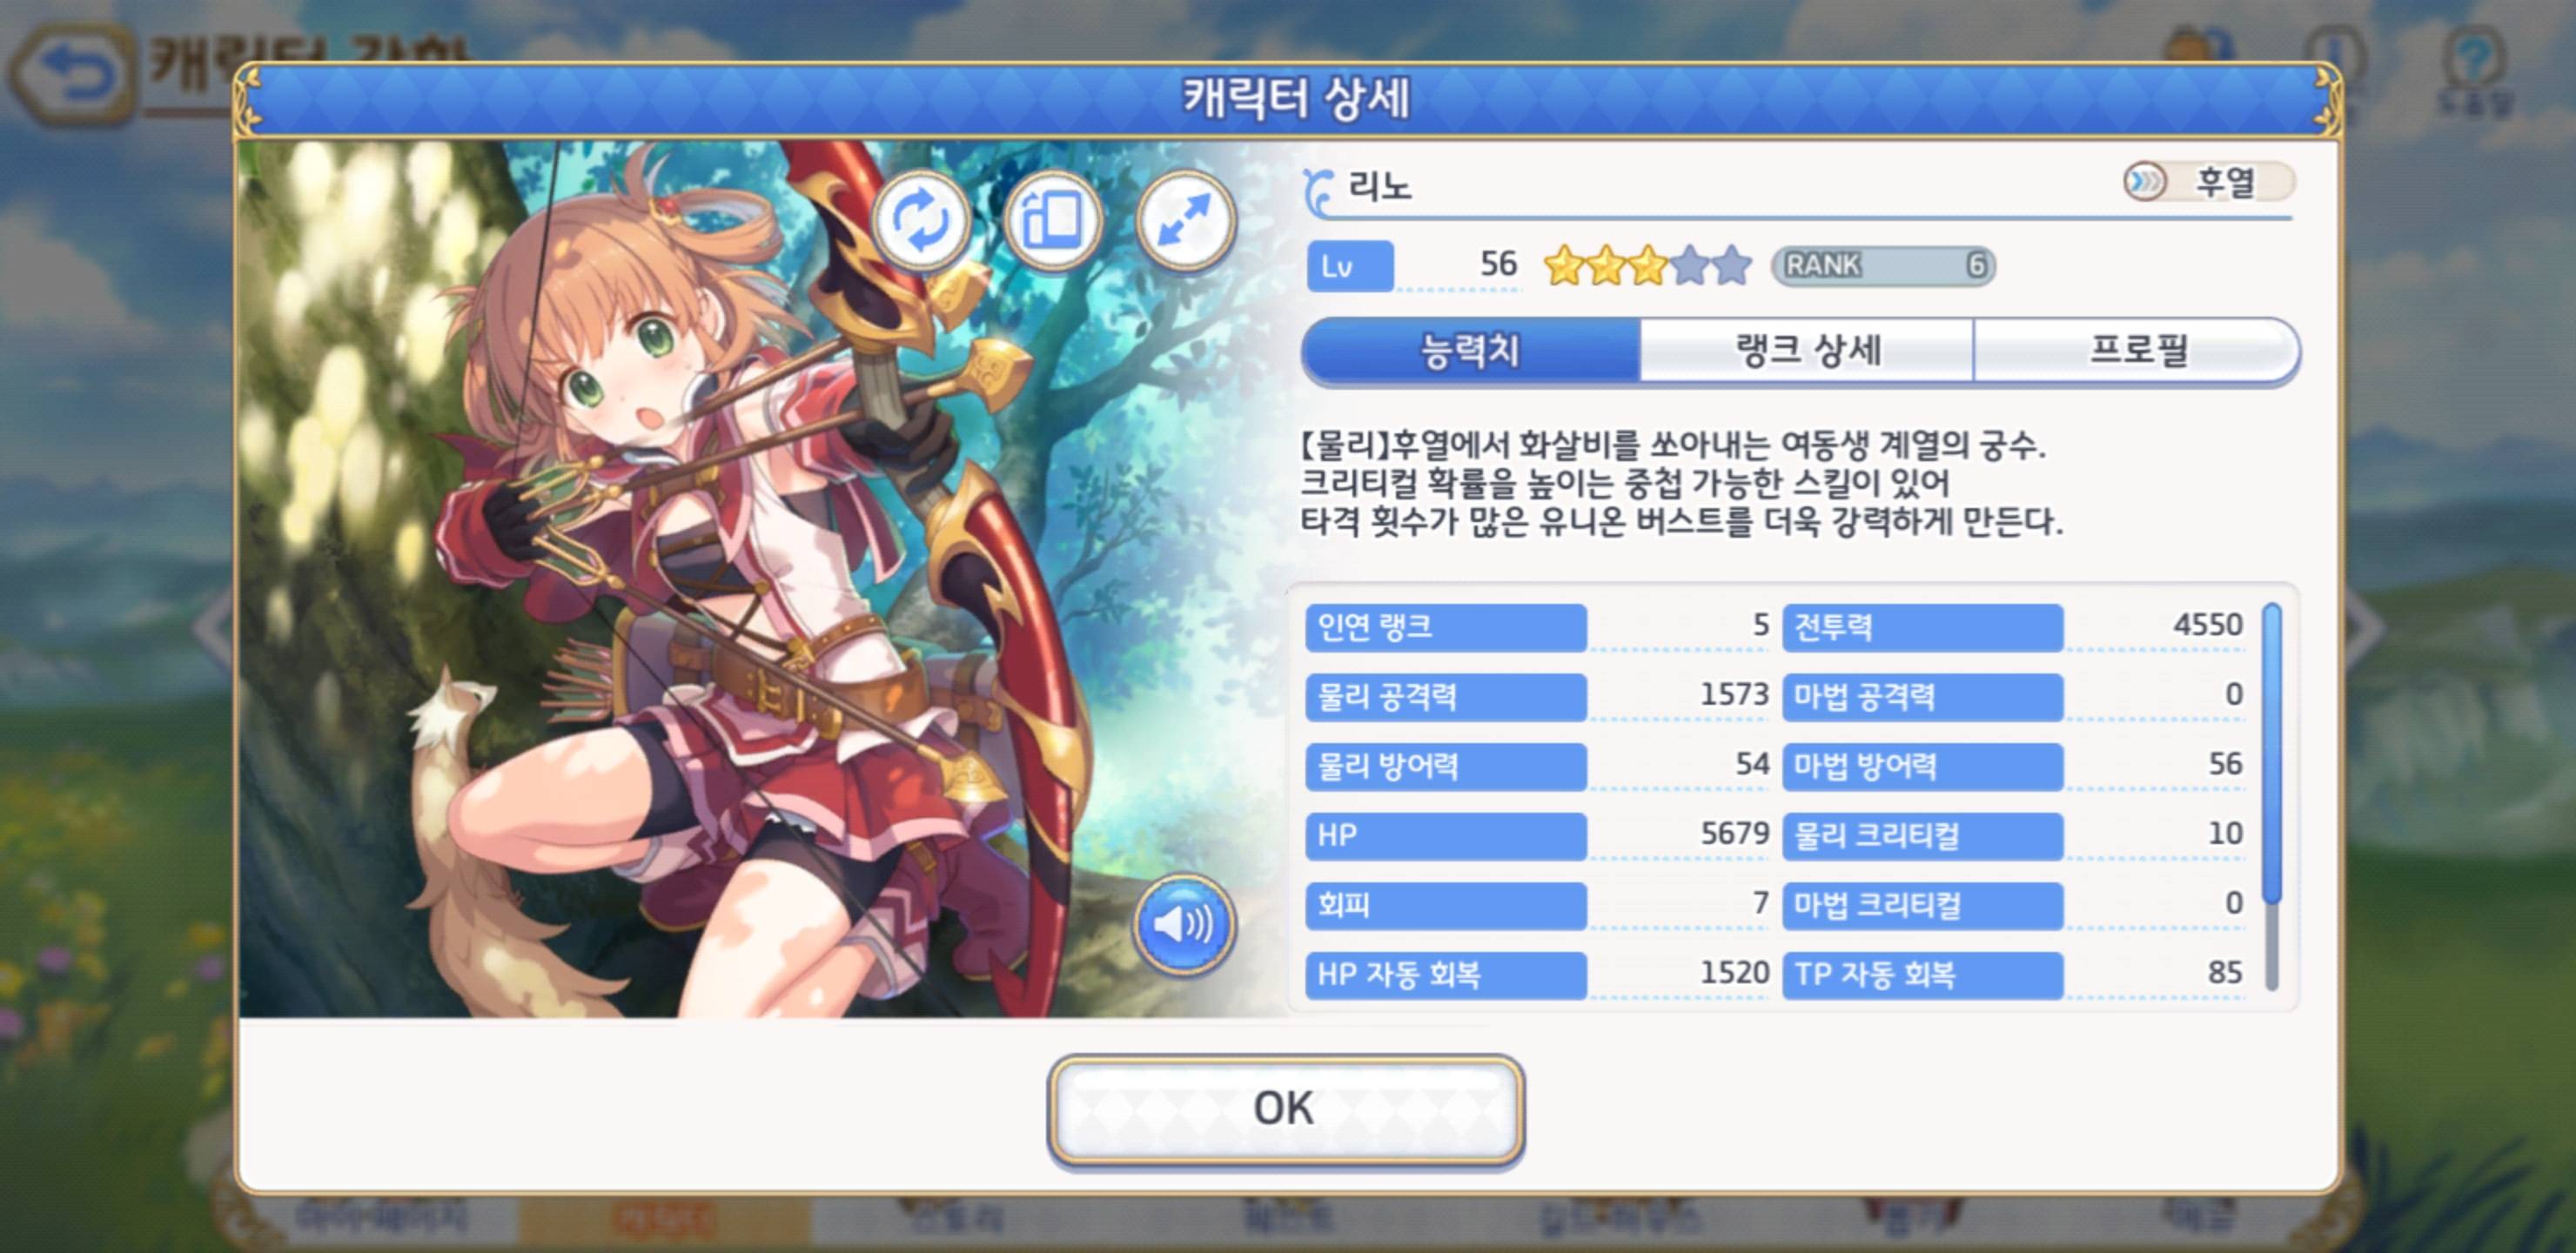The width and height of the screenshot is (2576, 1253).
Task: Click the 후열 position arrow icon
Action: pos(2145,182)
